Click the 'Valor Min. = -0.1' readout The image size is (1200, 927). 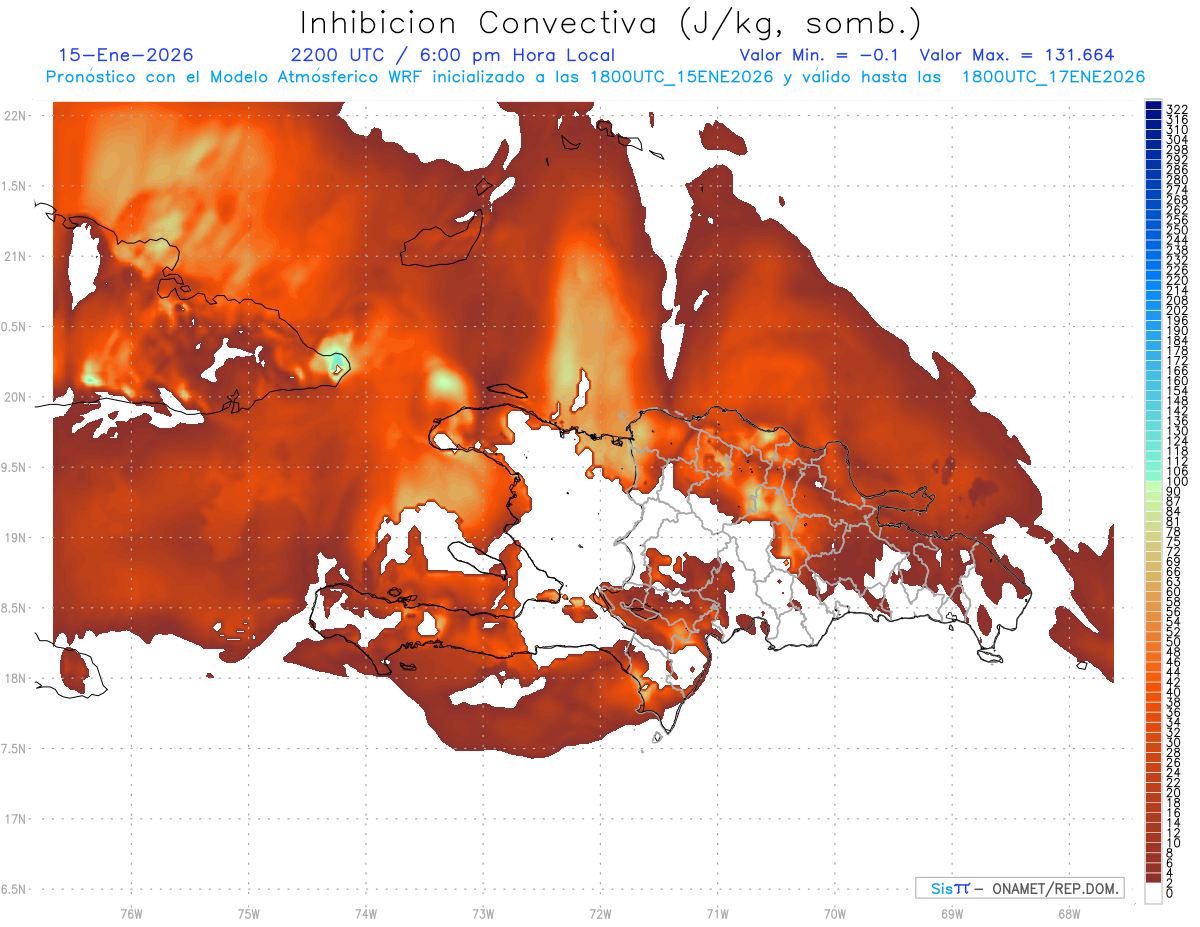819,55
